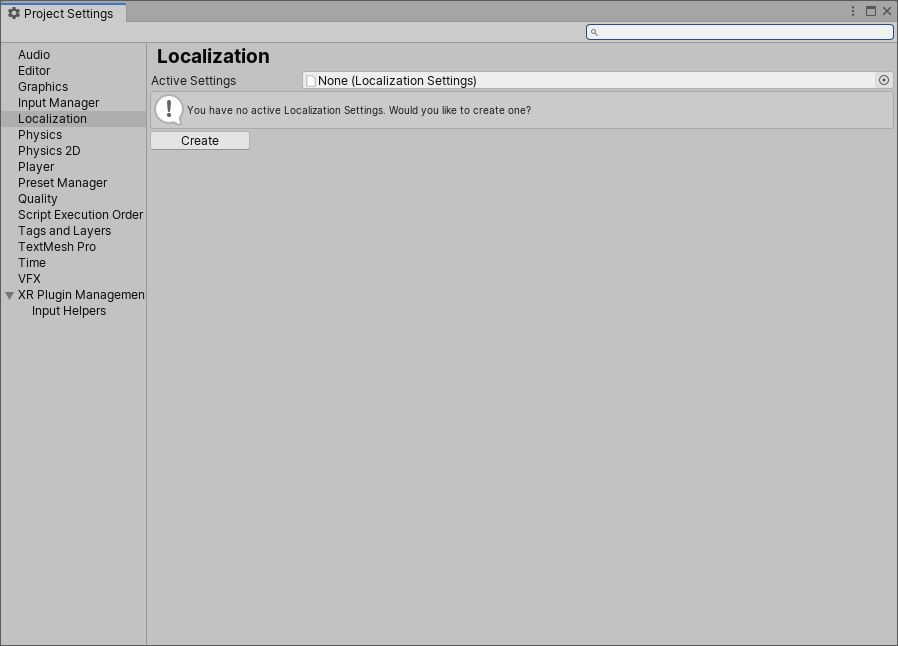Open Script Execution Order settings

pos(80,214)
